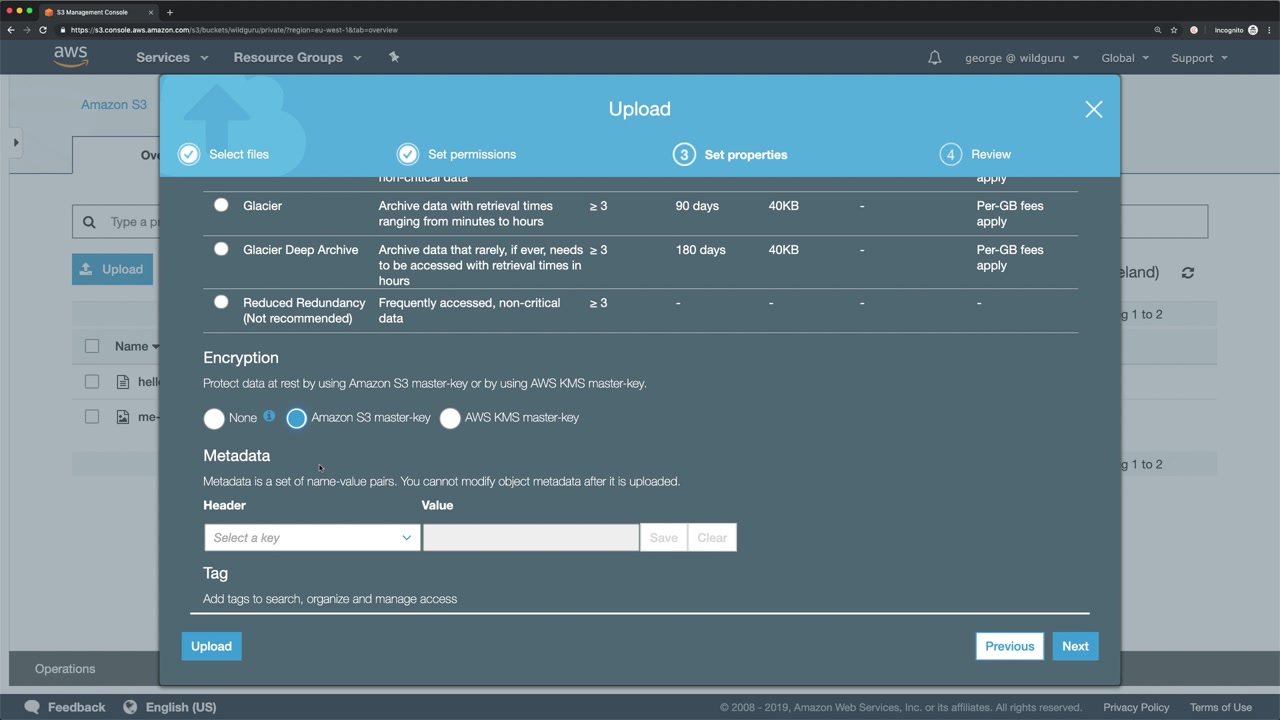
Task: Open the Services dropdown
Action: click(x=172, y=58)
